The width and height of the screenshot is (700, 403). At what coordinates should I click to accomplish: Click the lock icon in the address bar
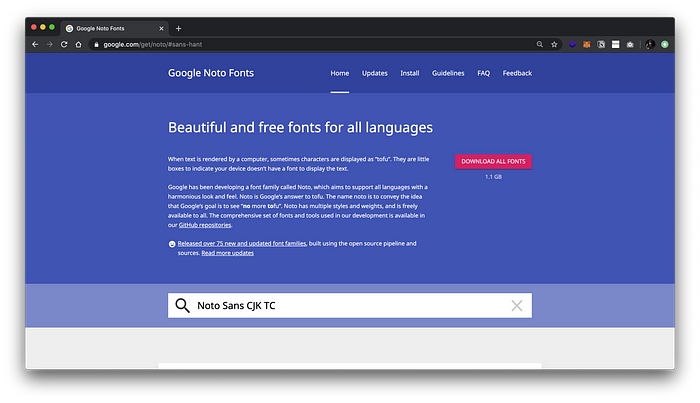[96, 45]
